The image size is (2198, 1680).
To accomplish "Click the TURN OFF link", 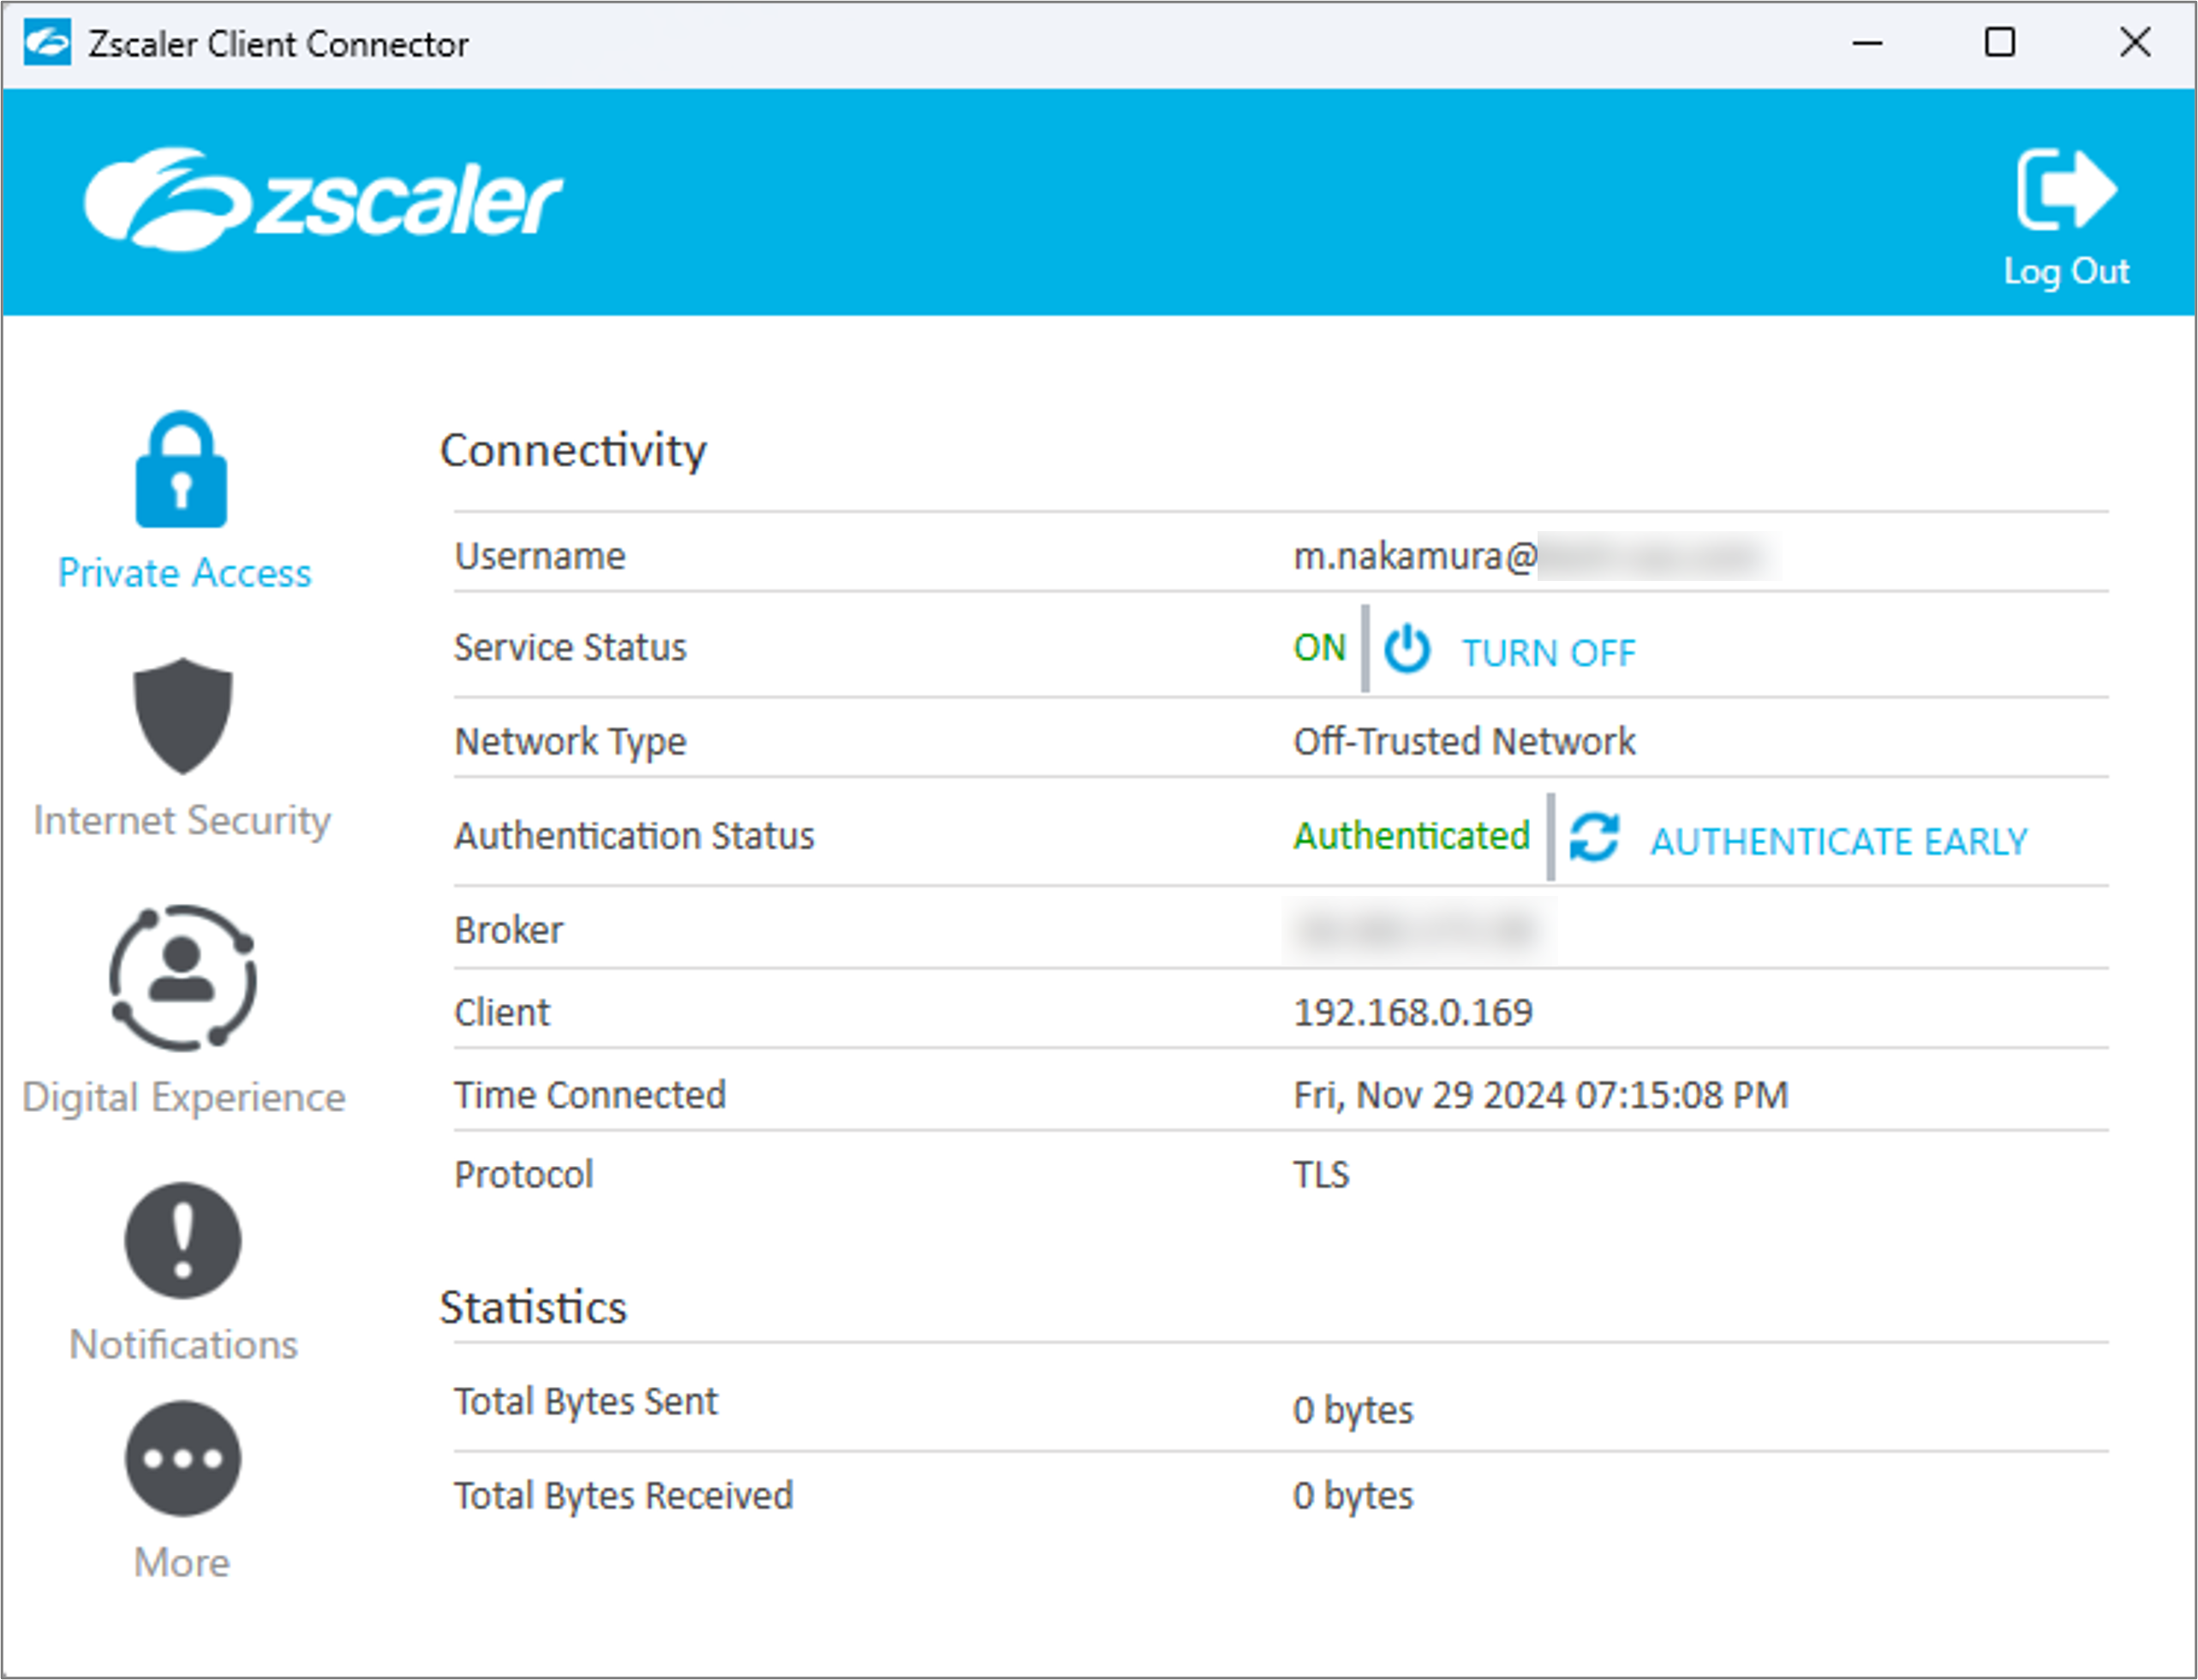I will (x=1549, y=653).
